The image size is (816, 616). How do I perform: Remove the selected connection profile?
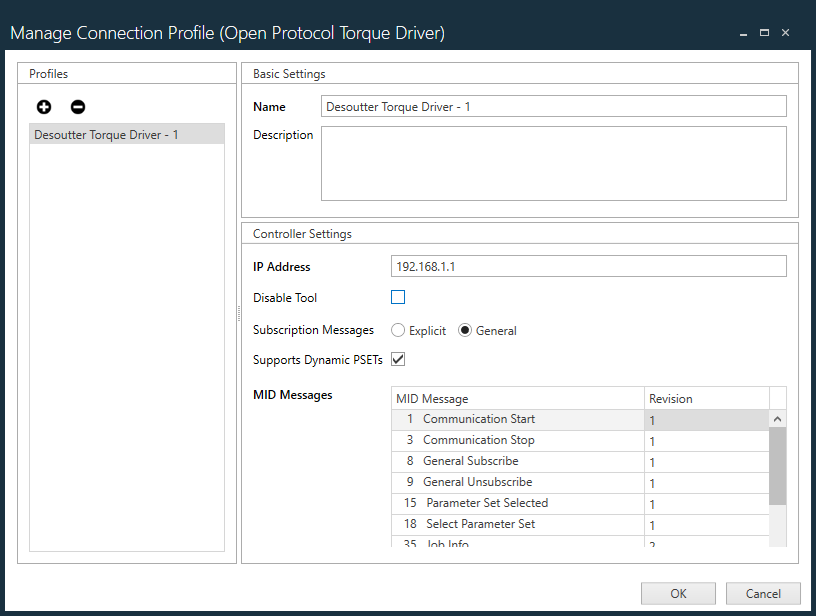coord(77,106)
